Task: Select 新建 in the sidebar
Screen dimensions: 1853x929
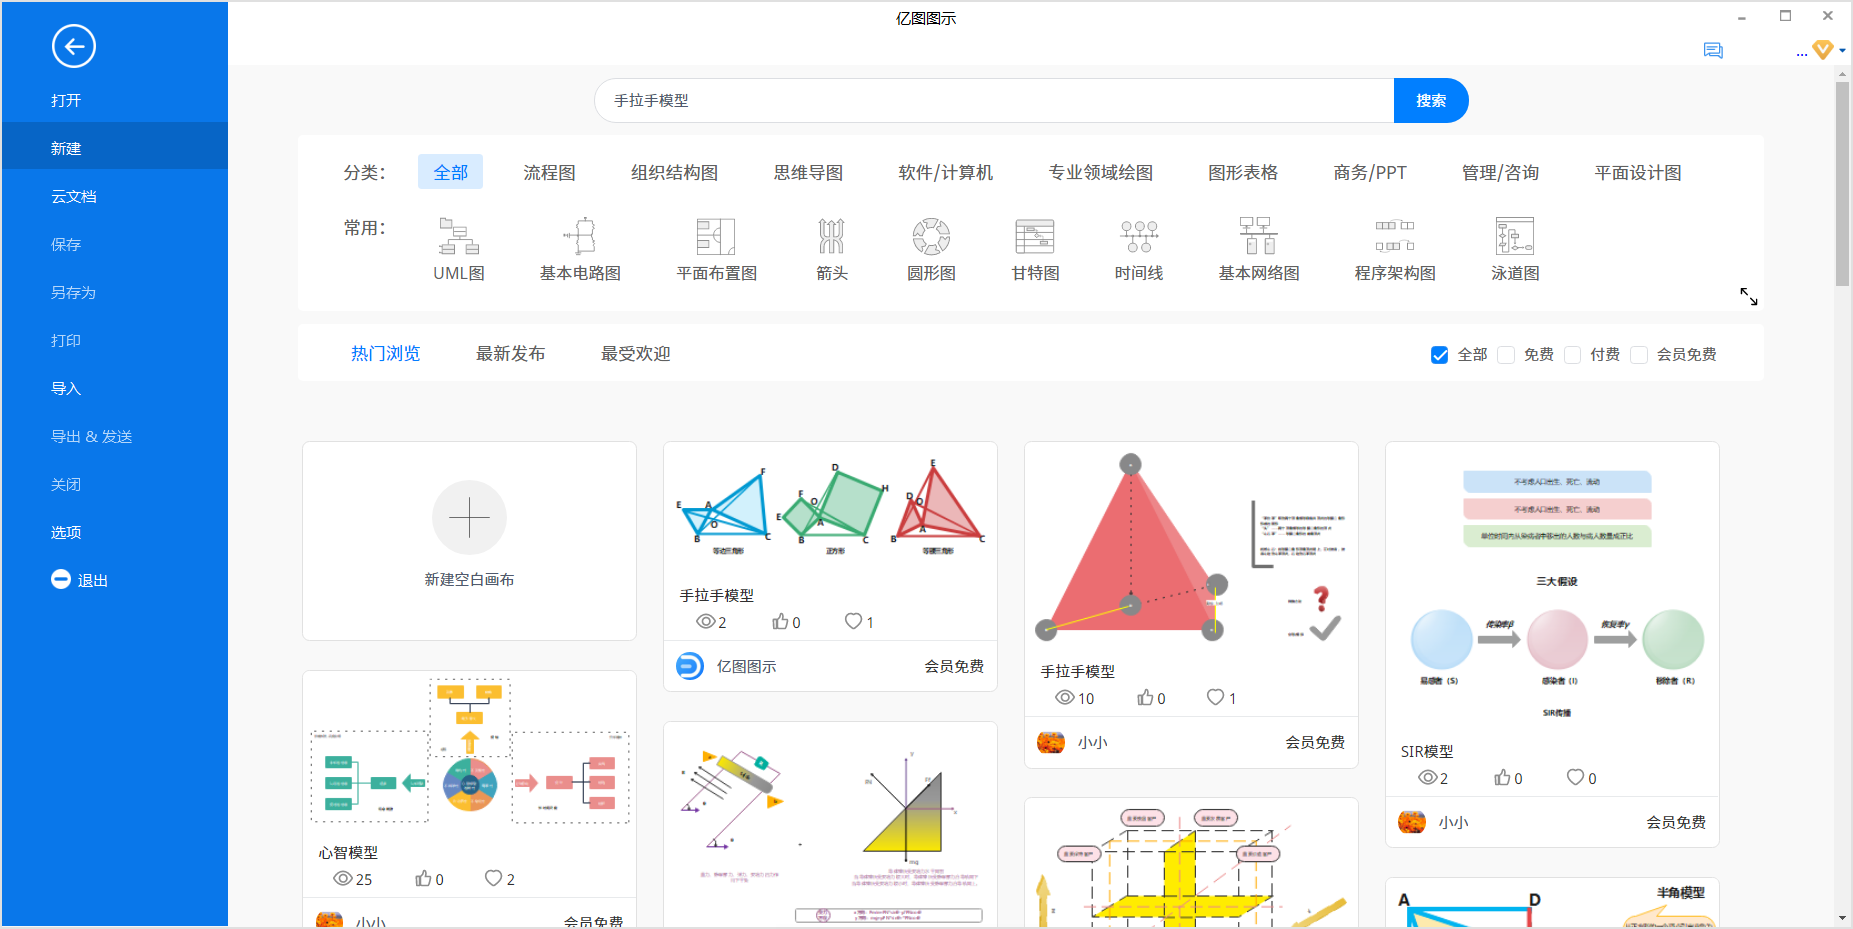Action: [x=115, y=148]
